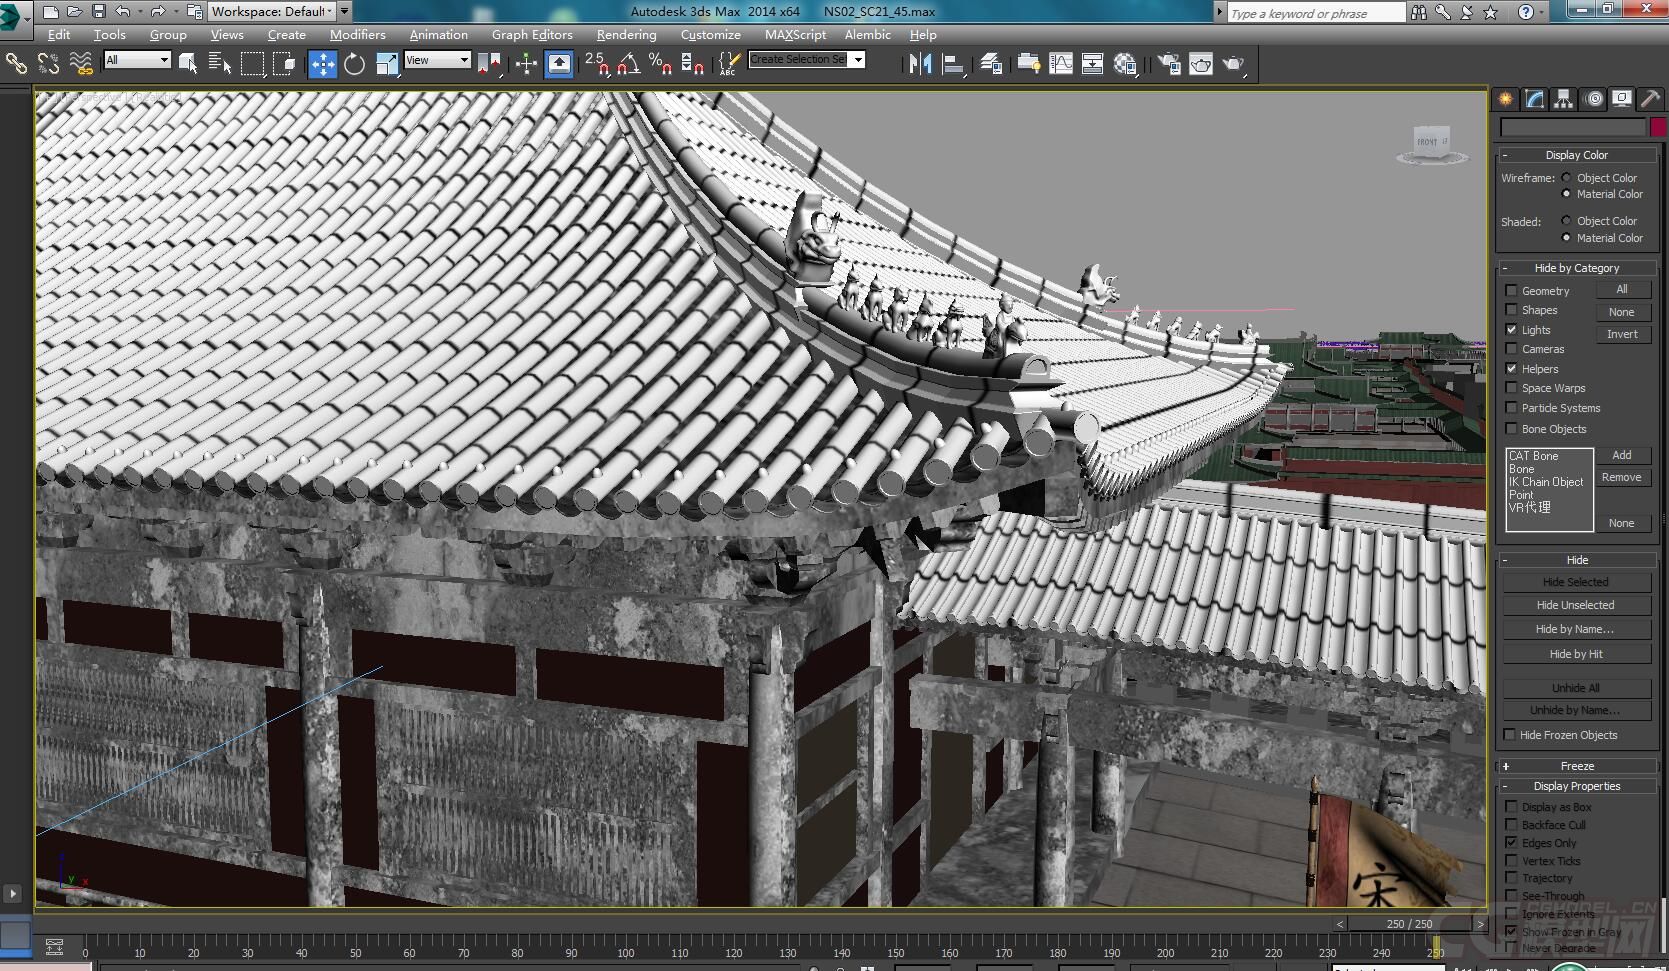
Task: Enable the Geometry hide category checkbox
Action: pyautogui.click(x=1511, y=291)
